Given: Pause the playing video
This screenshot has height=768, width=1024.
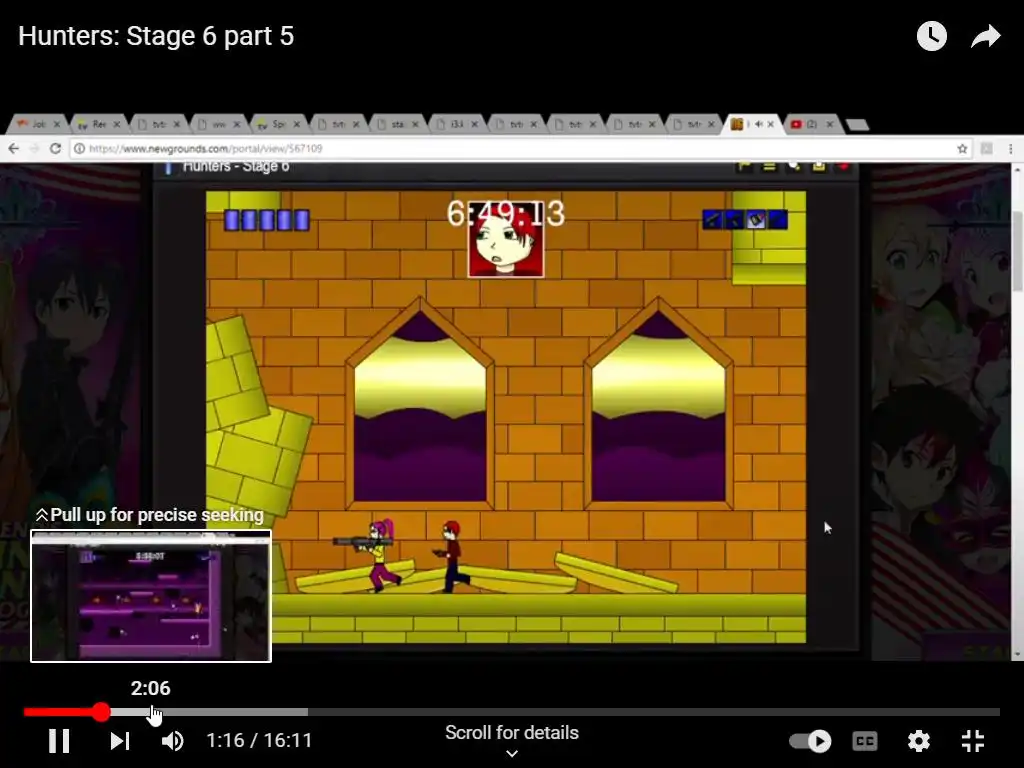Looking at the screenshot, I should (59, 741).
